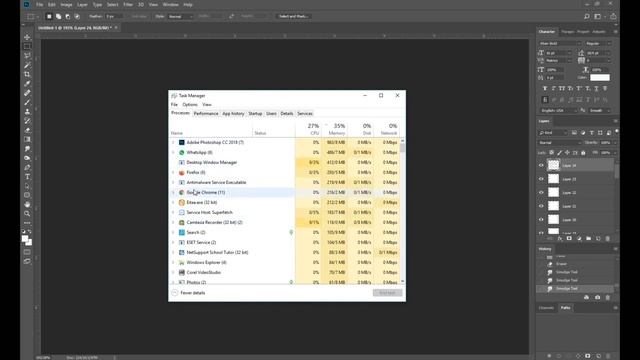640x360 pixels.
Task: Expand Adobe Photoshop CC 2018 process group
Action: click(173, 142)
